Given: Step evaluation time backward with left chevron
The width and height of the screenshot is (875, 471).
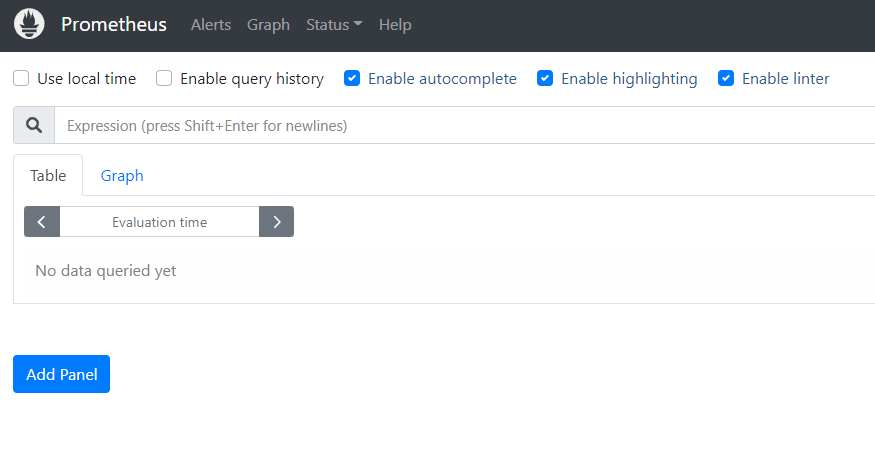Looking at the screenshot, I should [x=42, y=222].
